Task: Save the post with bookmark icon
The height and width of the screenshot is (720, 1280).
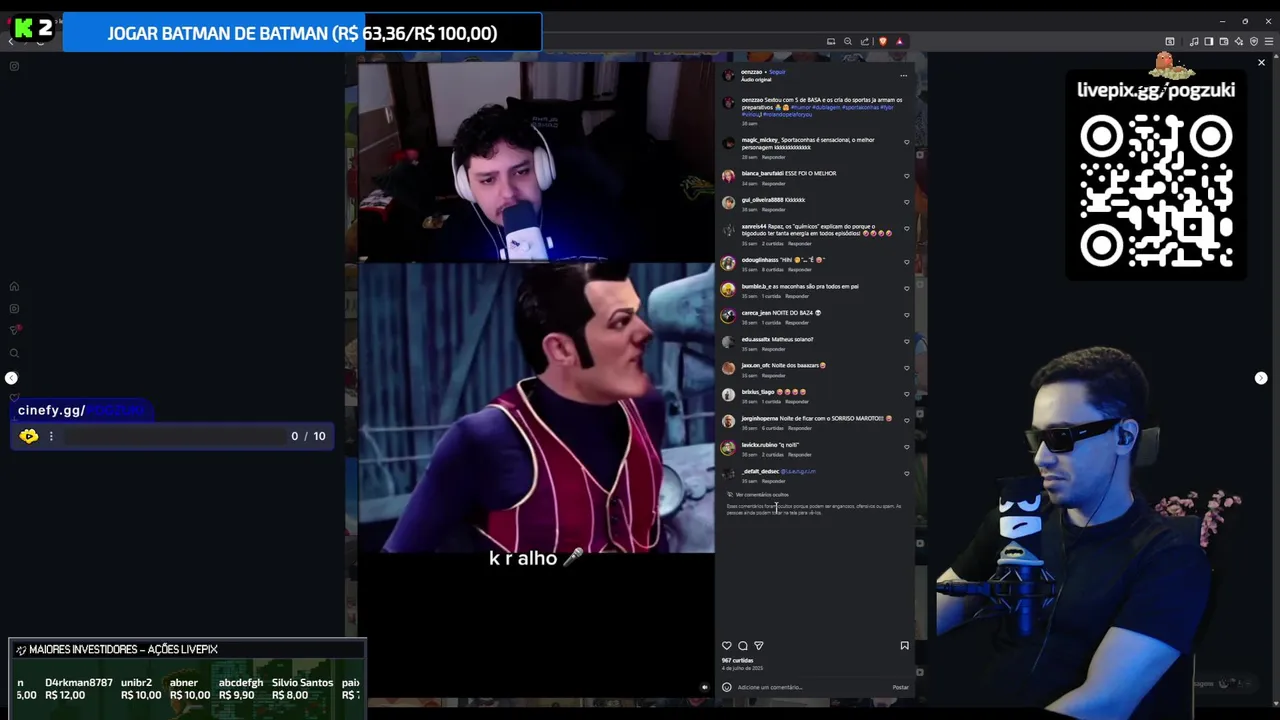Action: click(x=905, y=646)
